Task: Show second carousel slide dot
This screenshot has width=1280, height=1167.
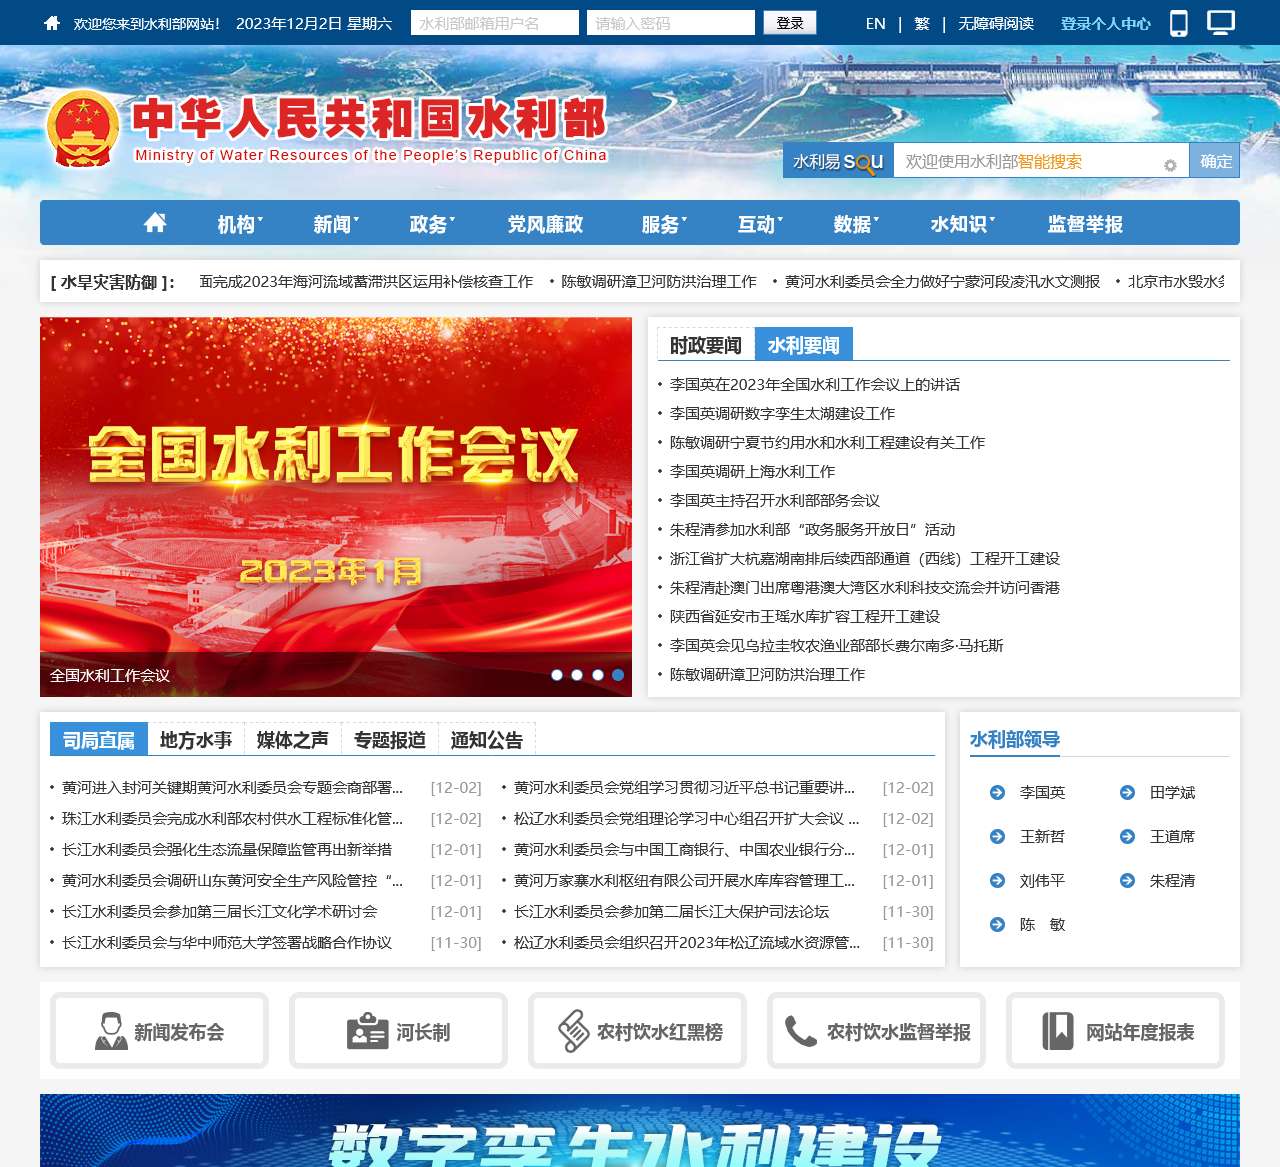Action: tap(577, 675)
